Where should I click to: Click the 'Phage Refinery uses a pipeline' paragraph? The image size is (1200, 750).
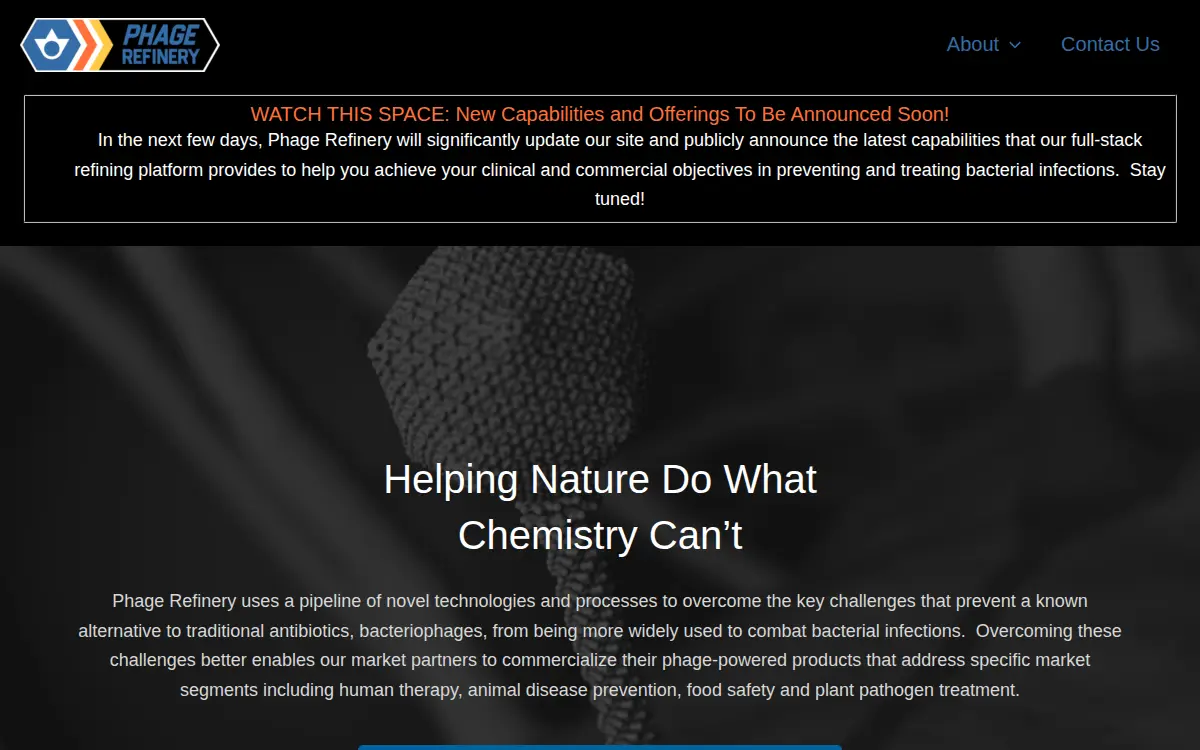click(x=600, y=646)
